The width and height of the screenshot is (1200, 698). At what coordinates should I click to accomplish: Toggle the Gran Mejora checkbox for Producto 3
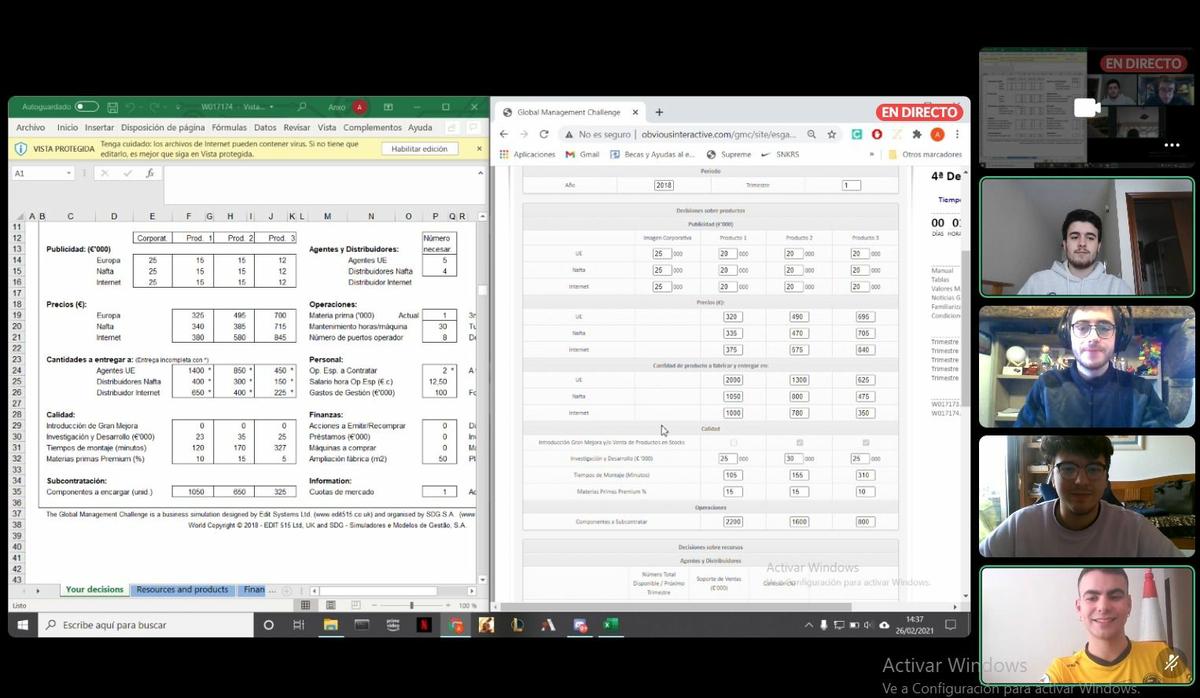tap(865, 442)
